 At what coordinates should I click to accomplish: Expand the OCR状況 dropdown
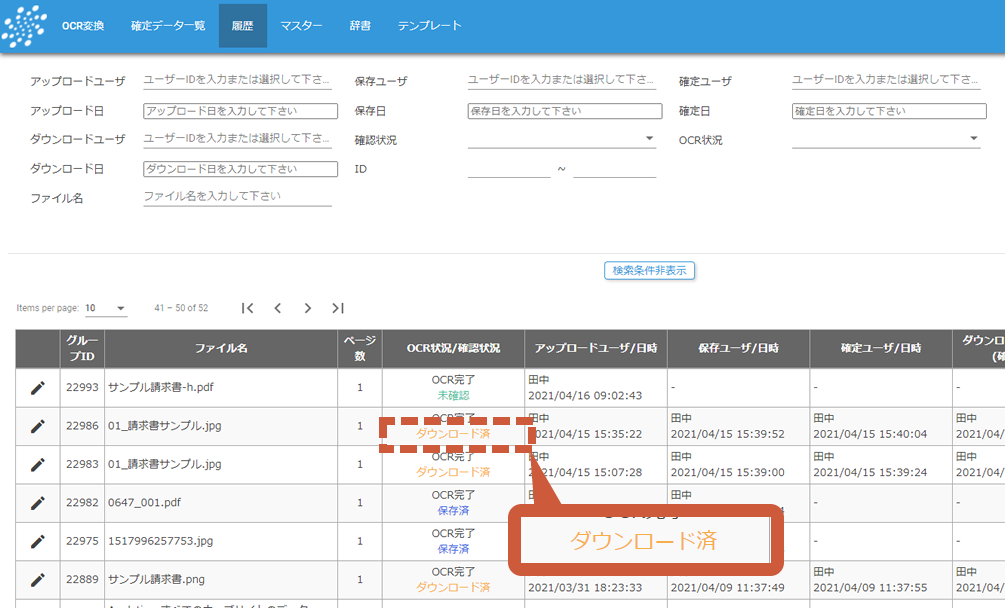pyautogui.click(x=885, y=139)
